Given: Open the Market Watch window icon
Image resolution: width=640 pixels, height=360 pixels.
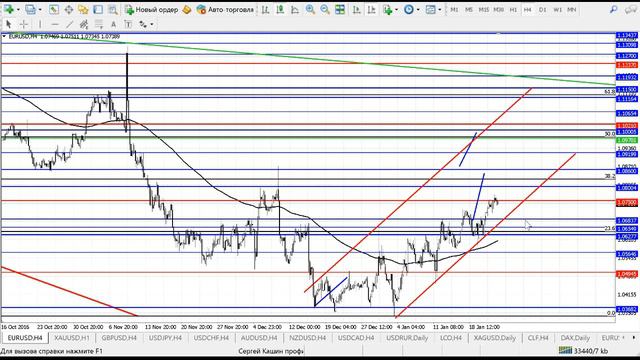Looking at the screenshot, I should tap(54, 9).
